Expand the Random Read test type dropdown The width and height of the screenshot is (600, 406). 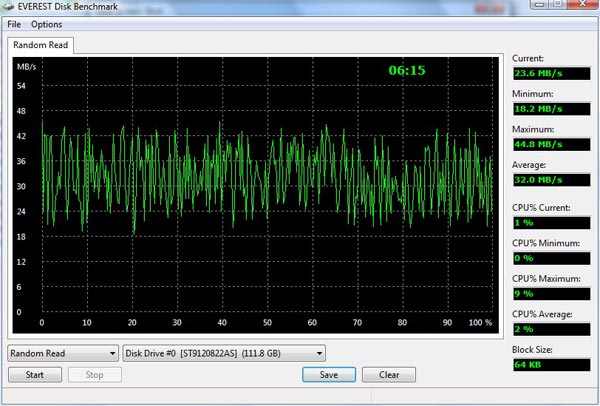[62, 353]
